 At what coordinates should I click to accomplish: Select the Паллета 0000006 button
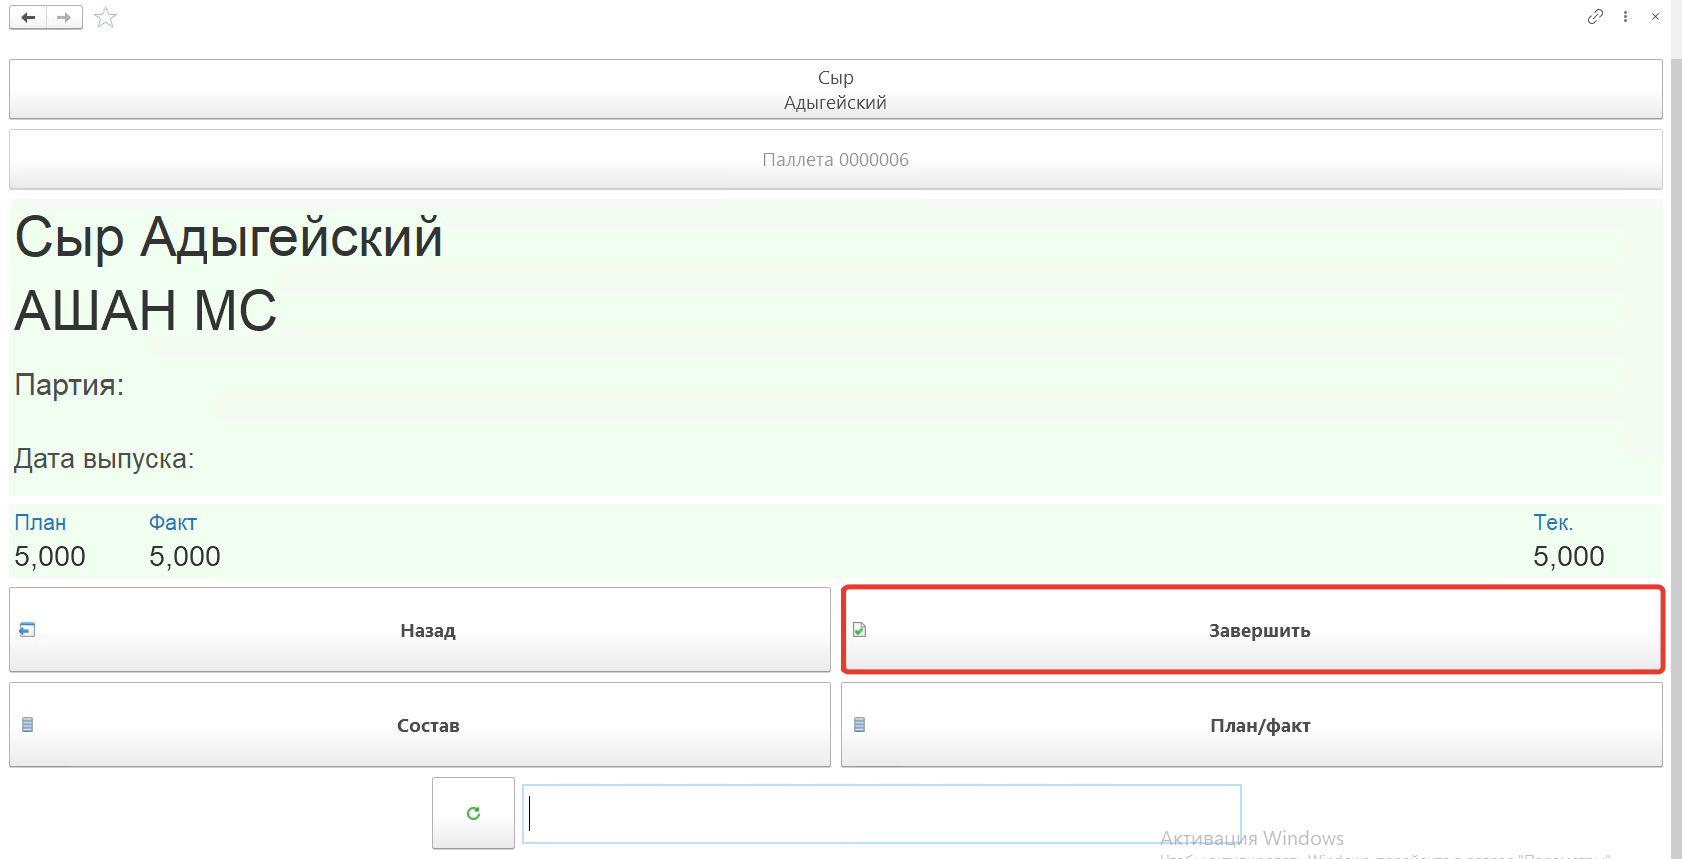coord(835,160)
